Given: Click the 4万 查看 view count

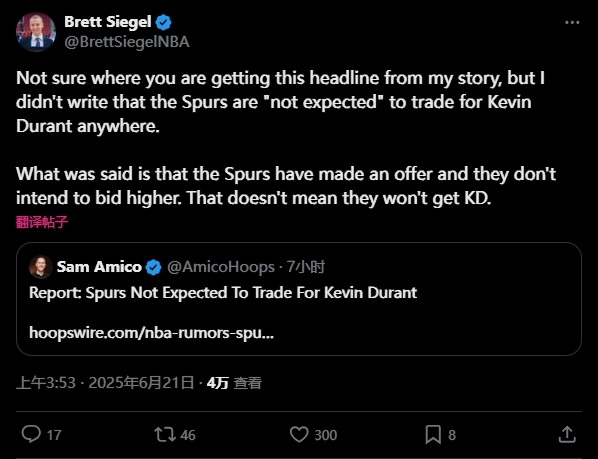Looking at the screenshot, I should (234, 383).
